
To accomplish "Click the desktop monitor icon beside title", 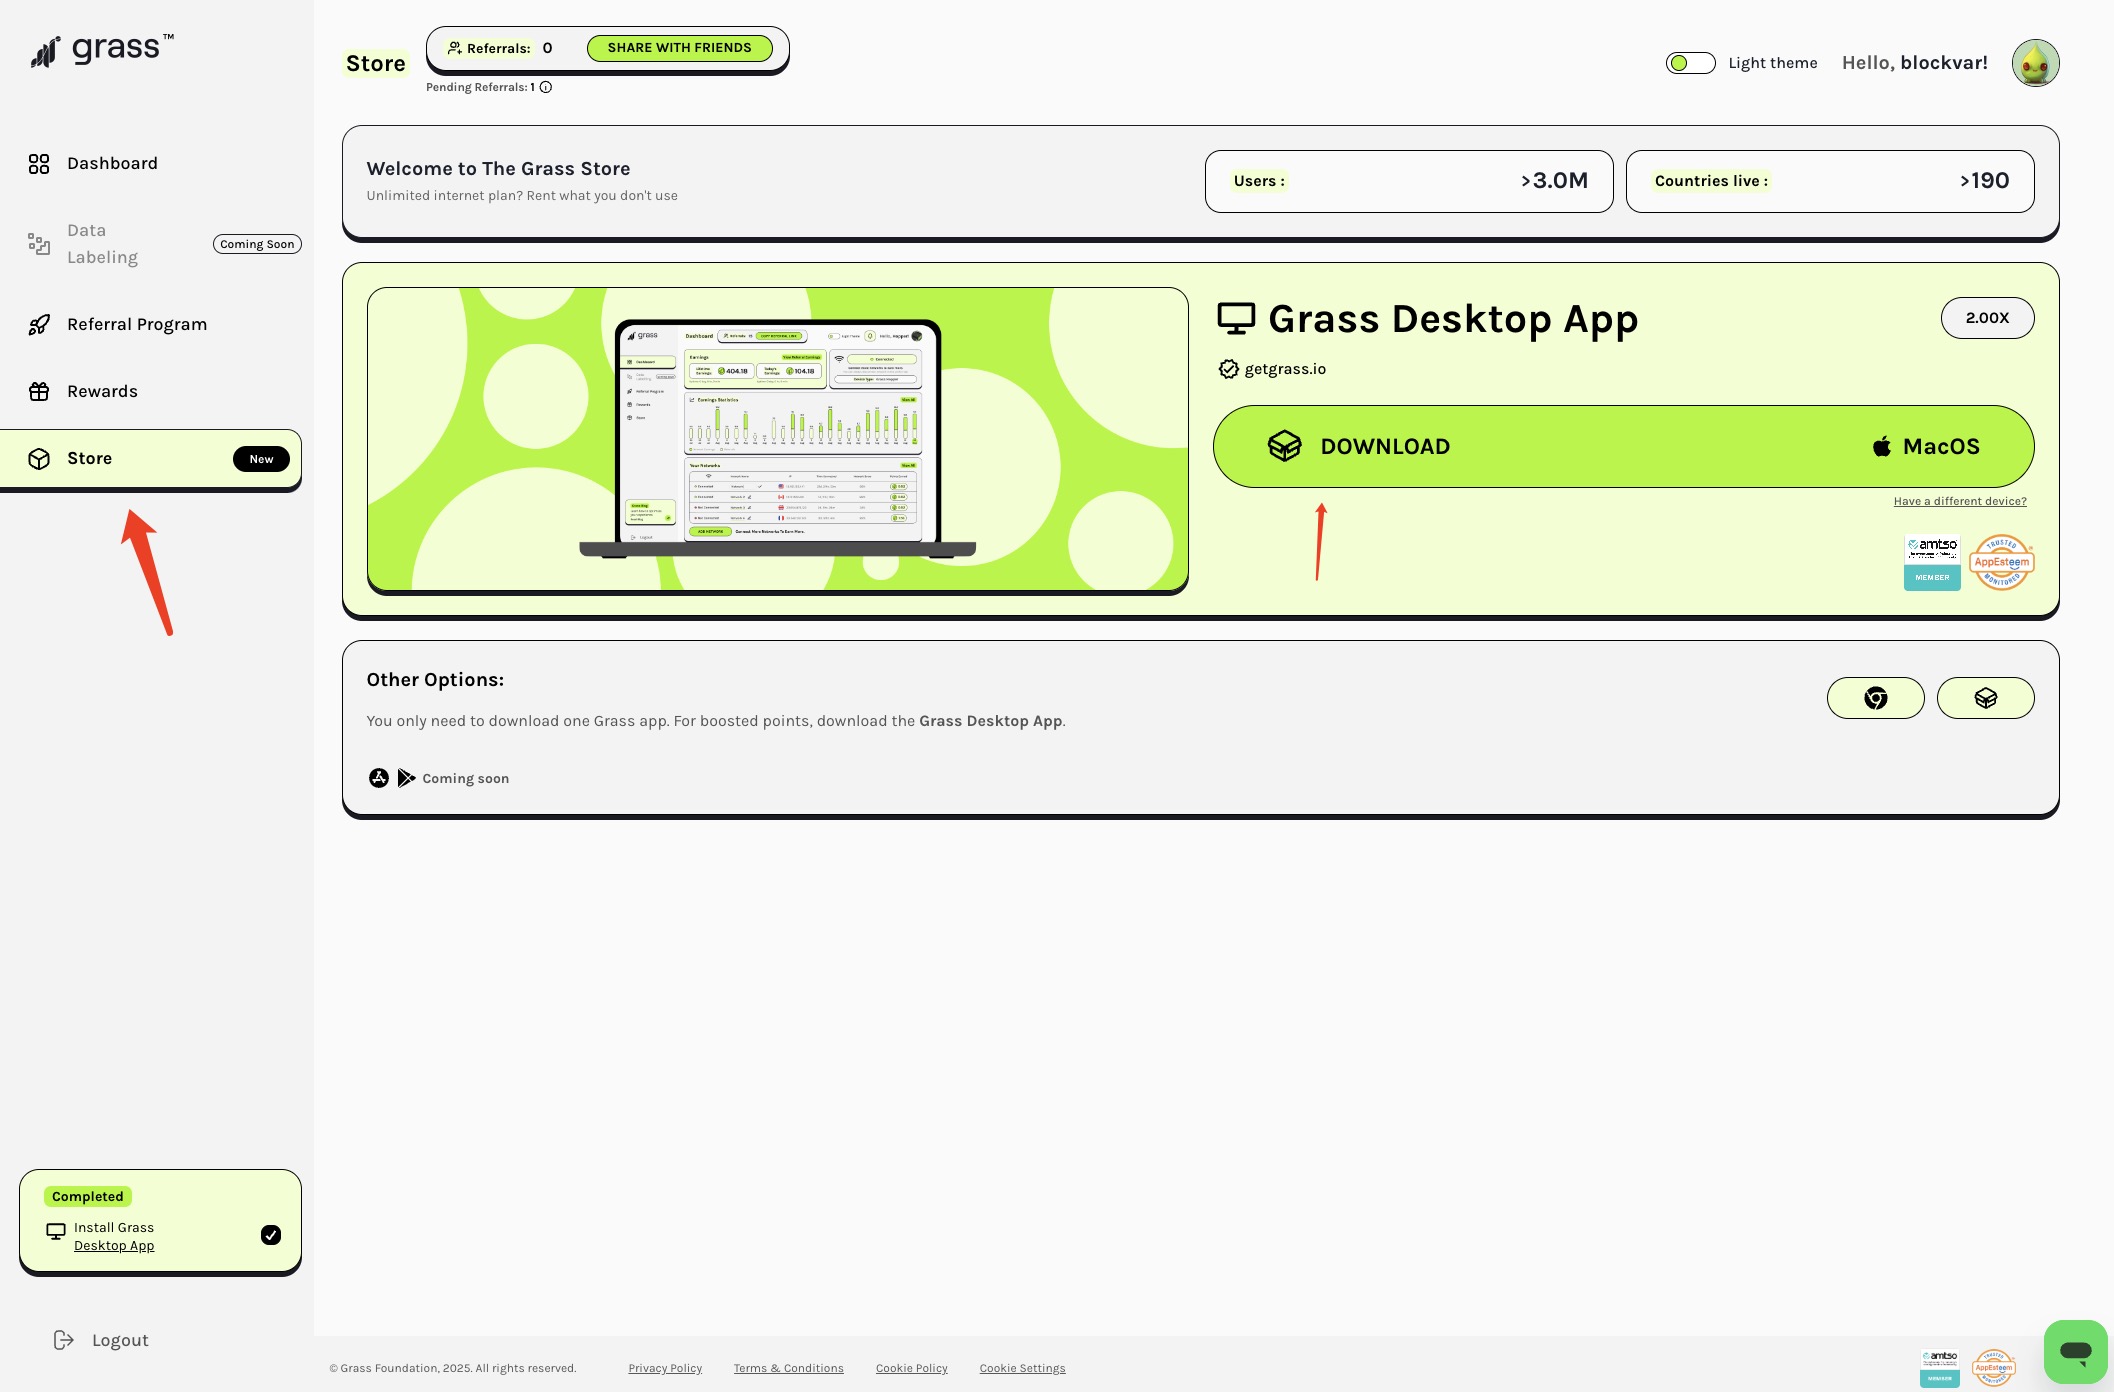I will (1236, 319).
